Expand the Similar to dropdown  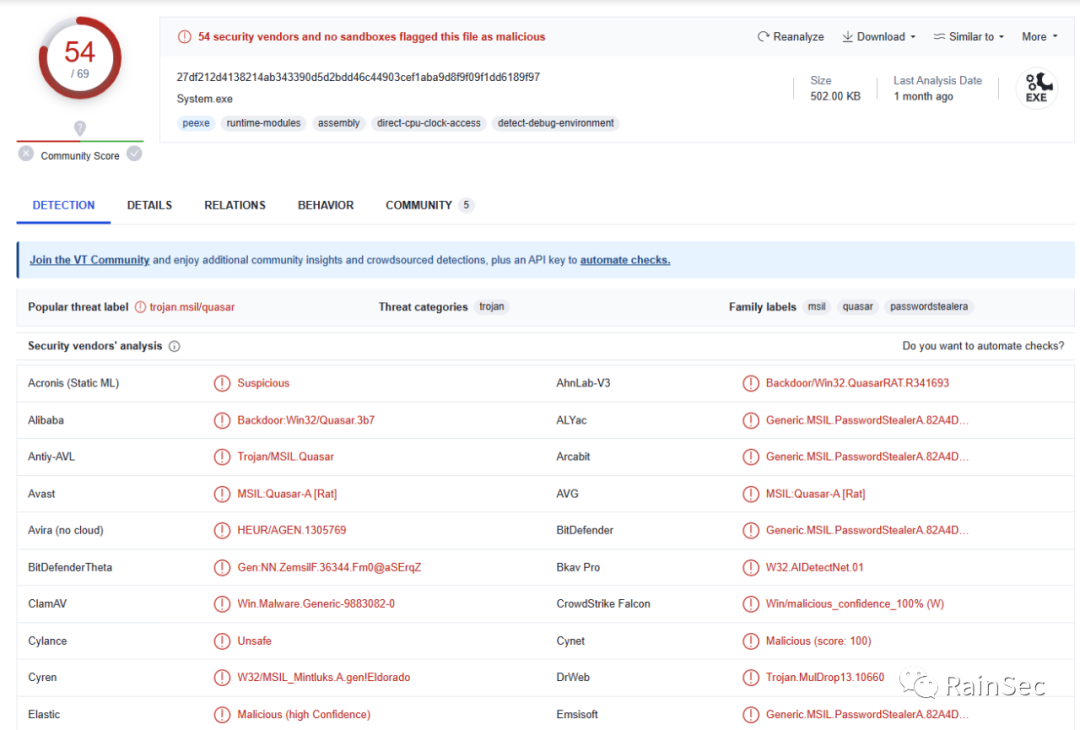point(968,36)
